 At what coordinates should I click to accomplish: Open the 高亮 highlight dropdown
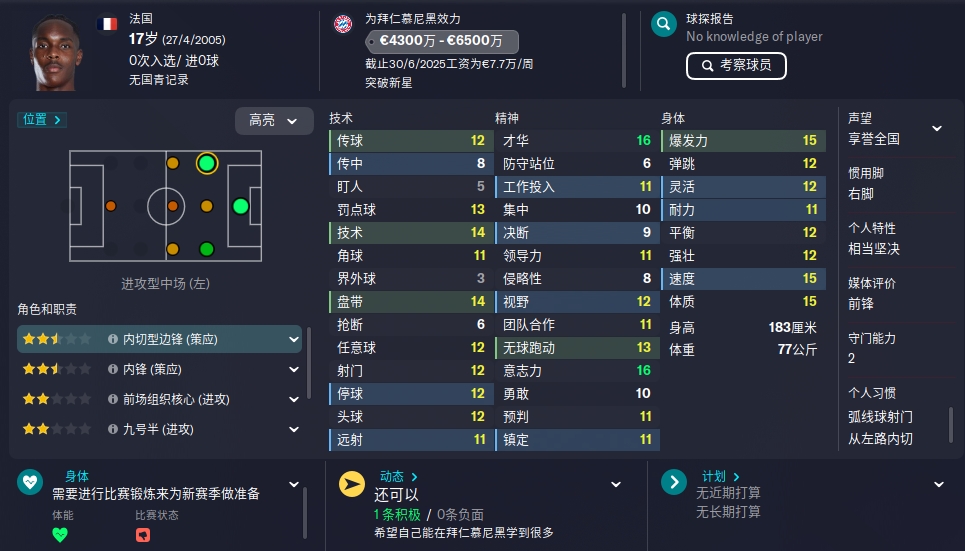[274, 121]
